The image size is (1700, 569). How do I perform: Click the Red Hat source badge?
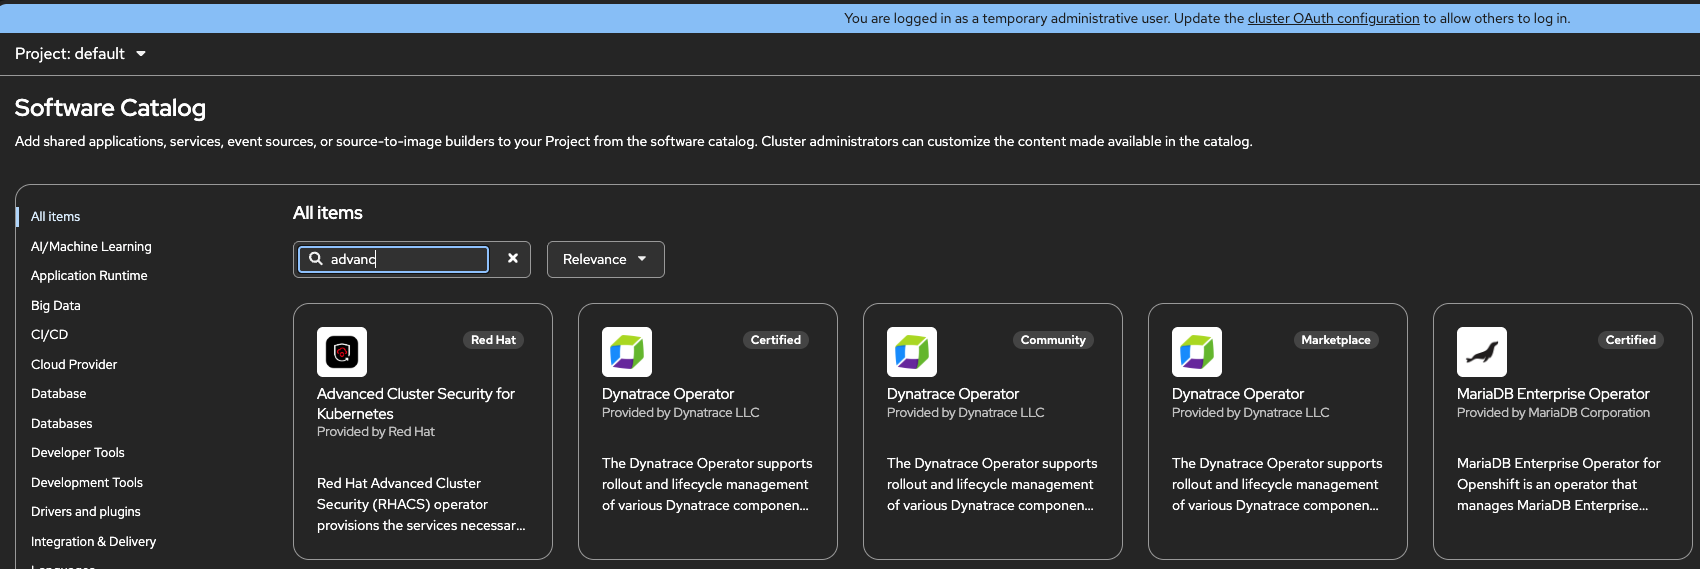[493, 340]
